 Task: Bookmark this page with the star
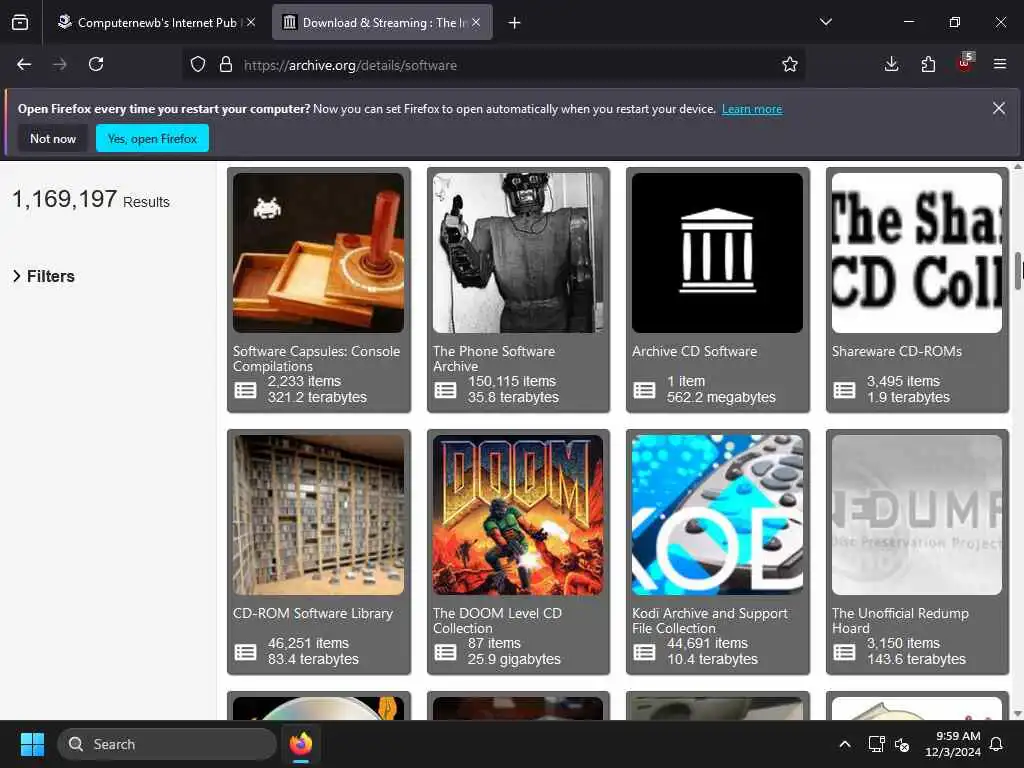click(x=790, y=64)
